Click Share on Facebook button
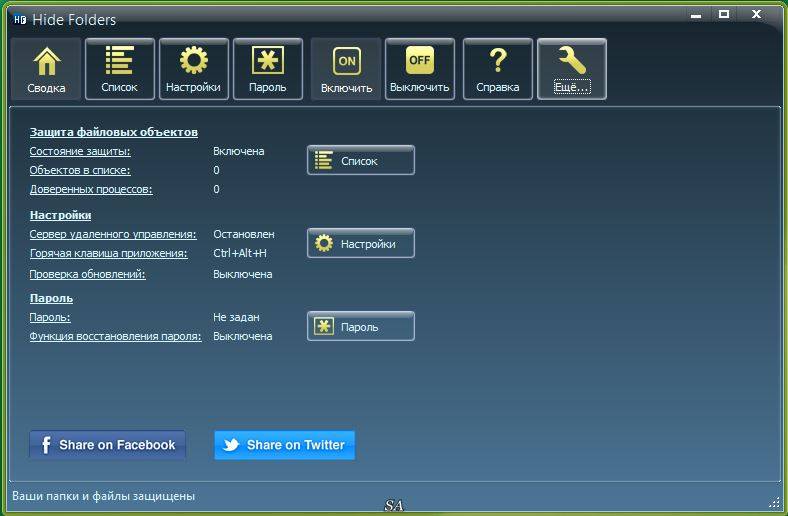This screenshot has width=788, height=516. tap(107, 445)
